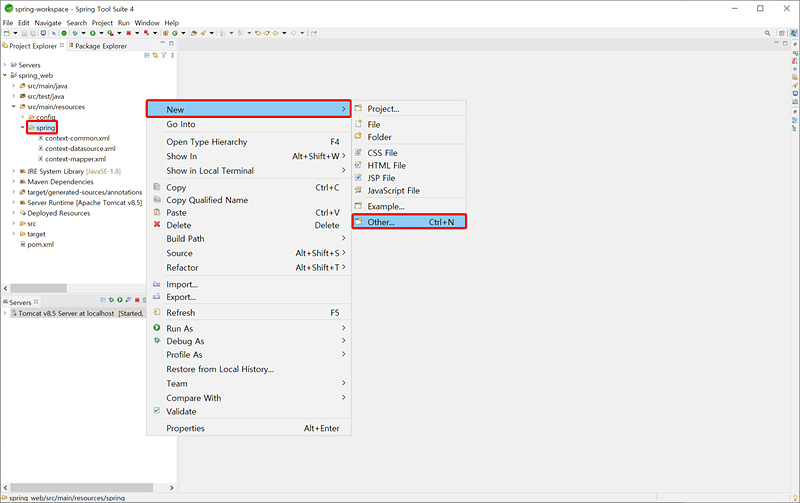Open the Build Path submenu

248,239
